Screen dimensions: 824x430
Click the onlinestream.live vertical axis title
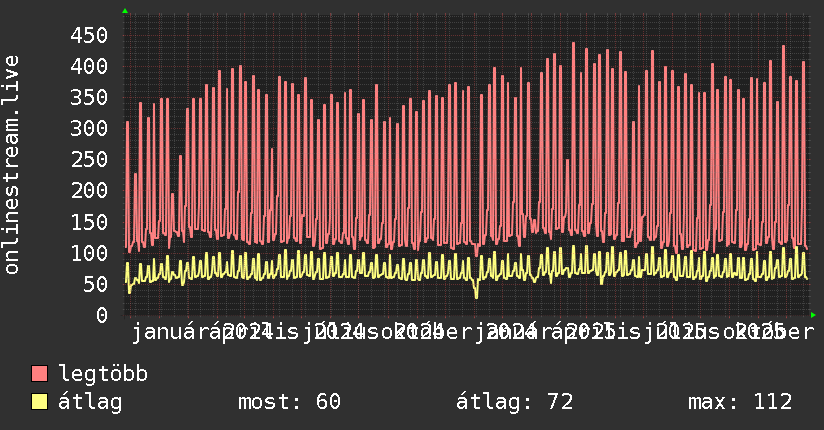(x=11, y=165)
